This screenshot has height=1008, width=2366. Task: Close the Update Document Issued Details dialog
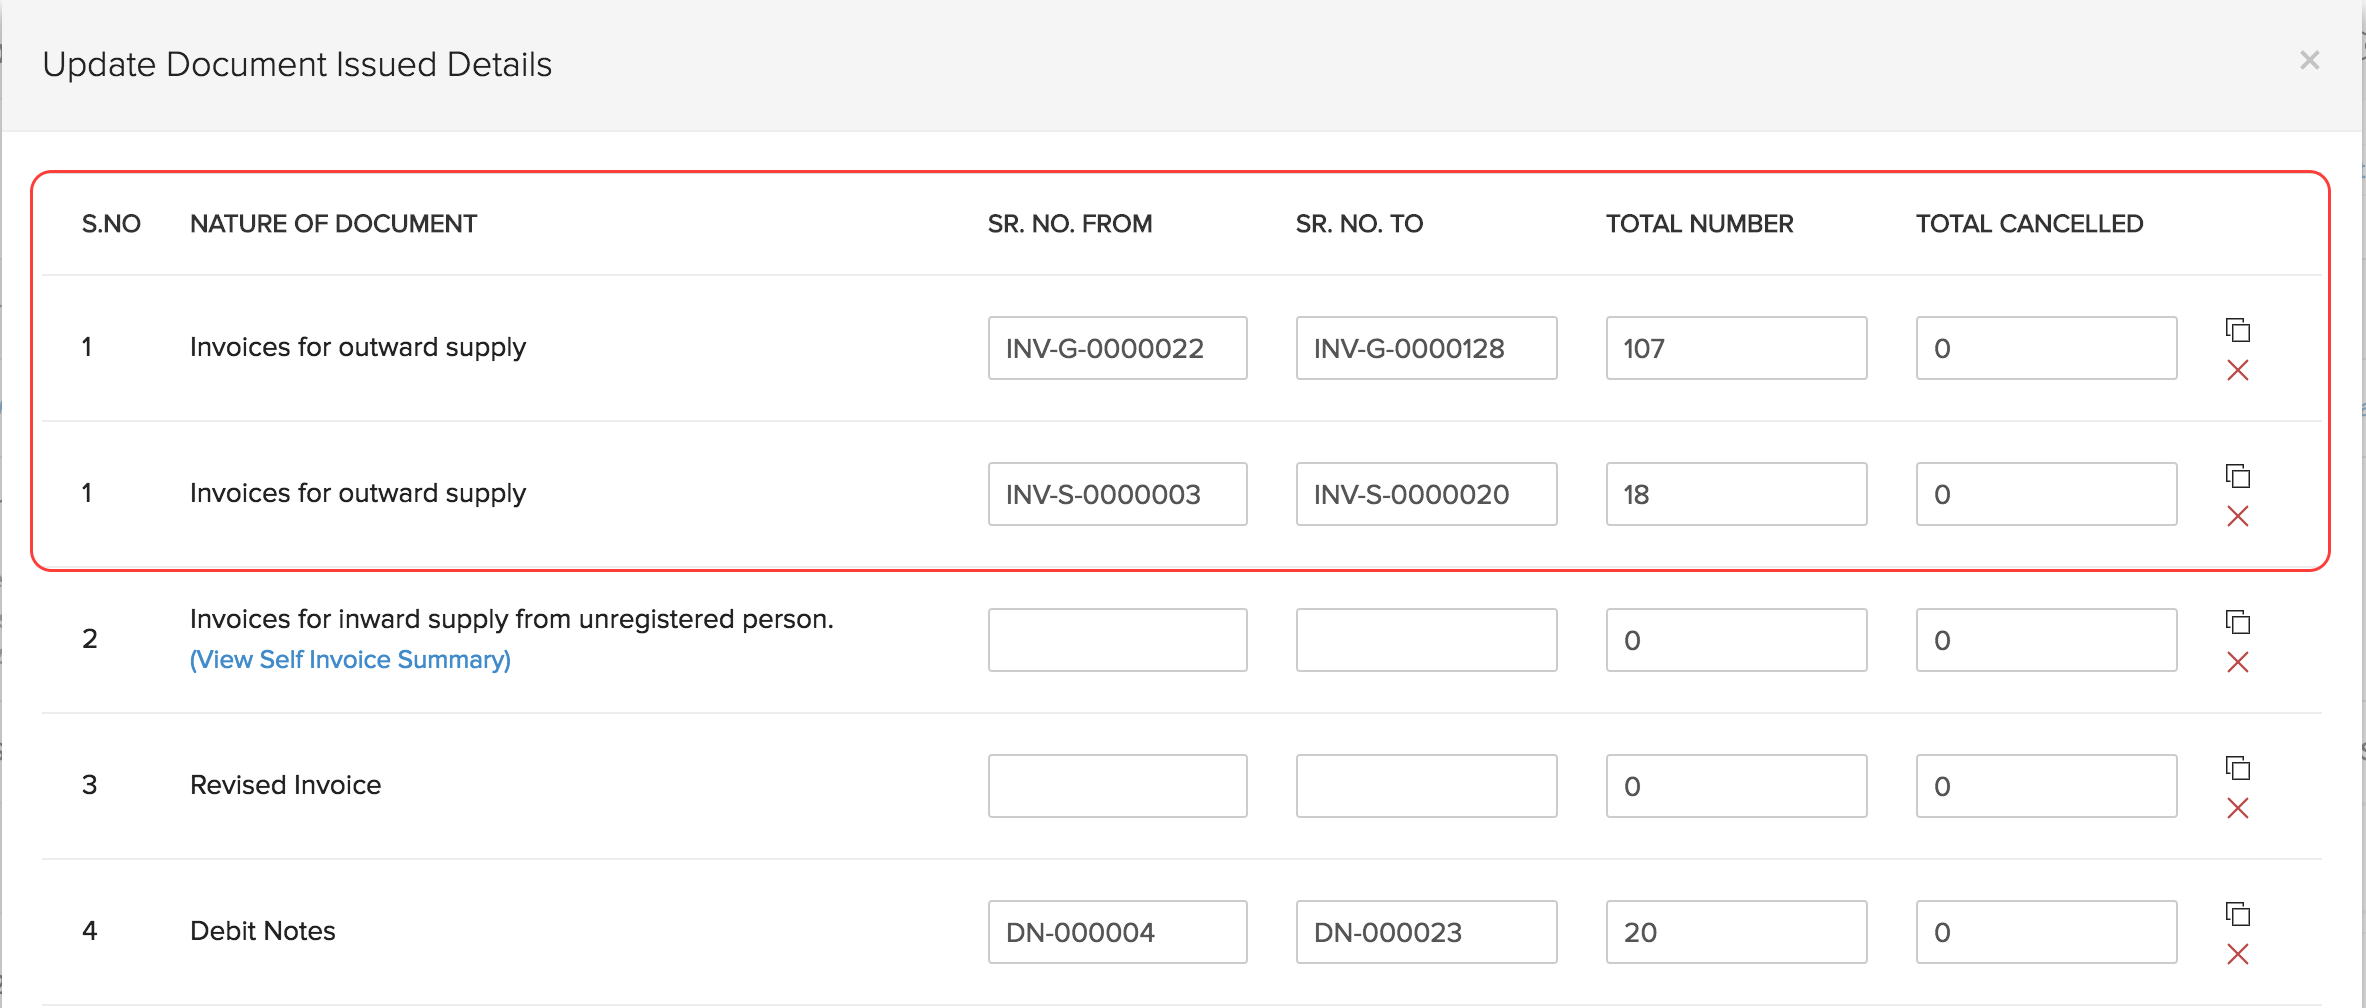2309,61
